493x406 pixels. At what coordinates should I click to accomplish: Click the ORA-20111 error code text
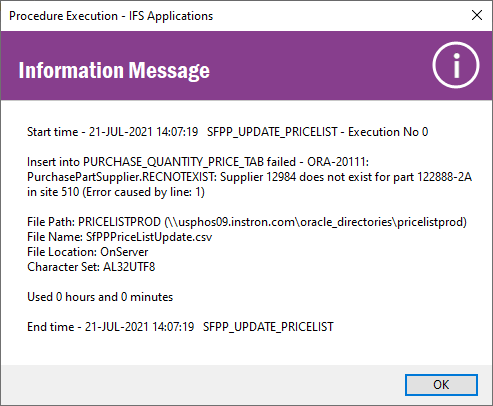click(338, 162)
